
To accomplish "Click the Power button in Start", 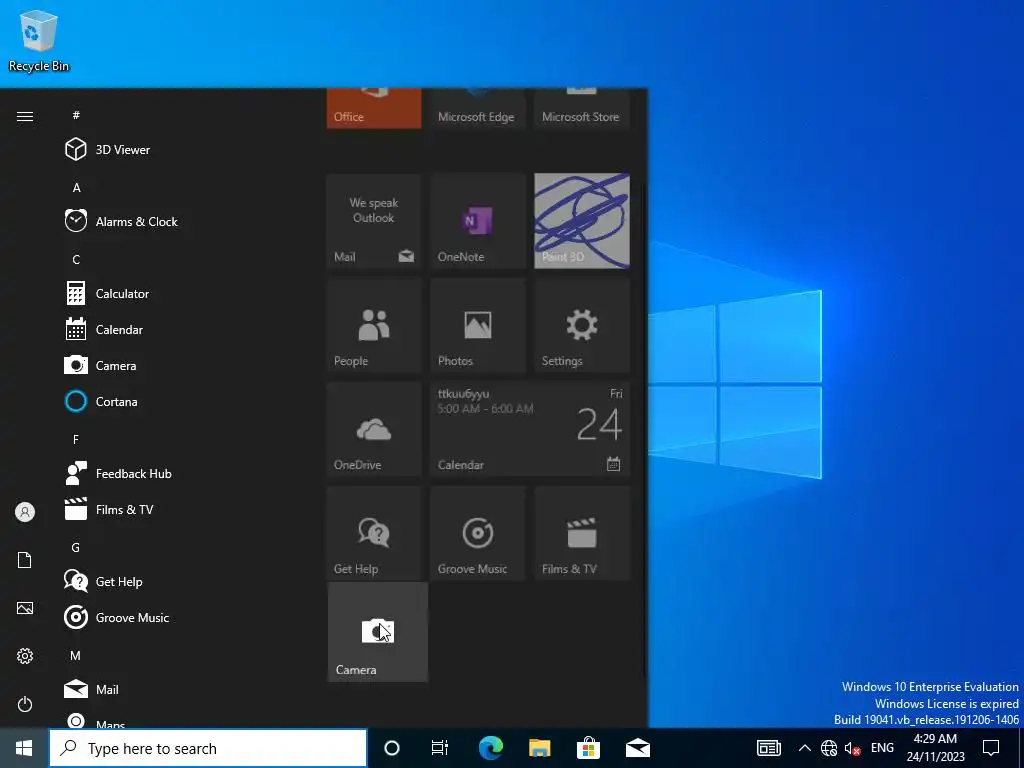I will tap(25, 704).
